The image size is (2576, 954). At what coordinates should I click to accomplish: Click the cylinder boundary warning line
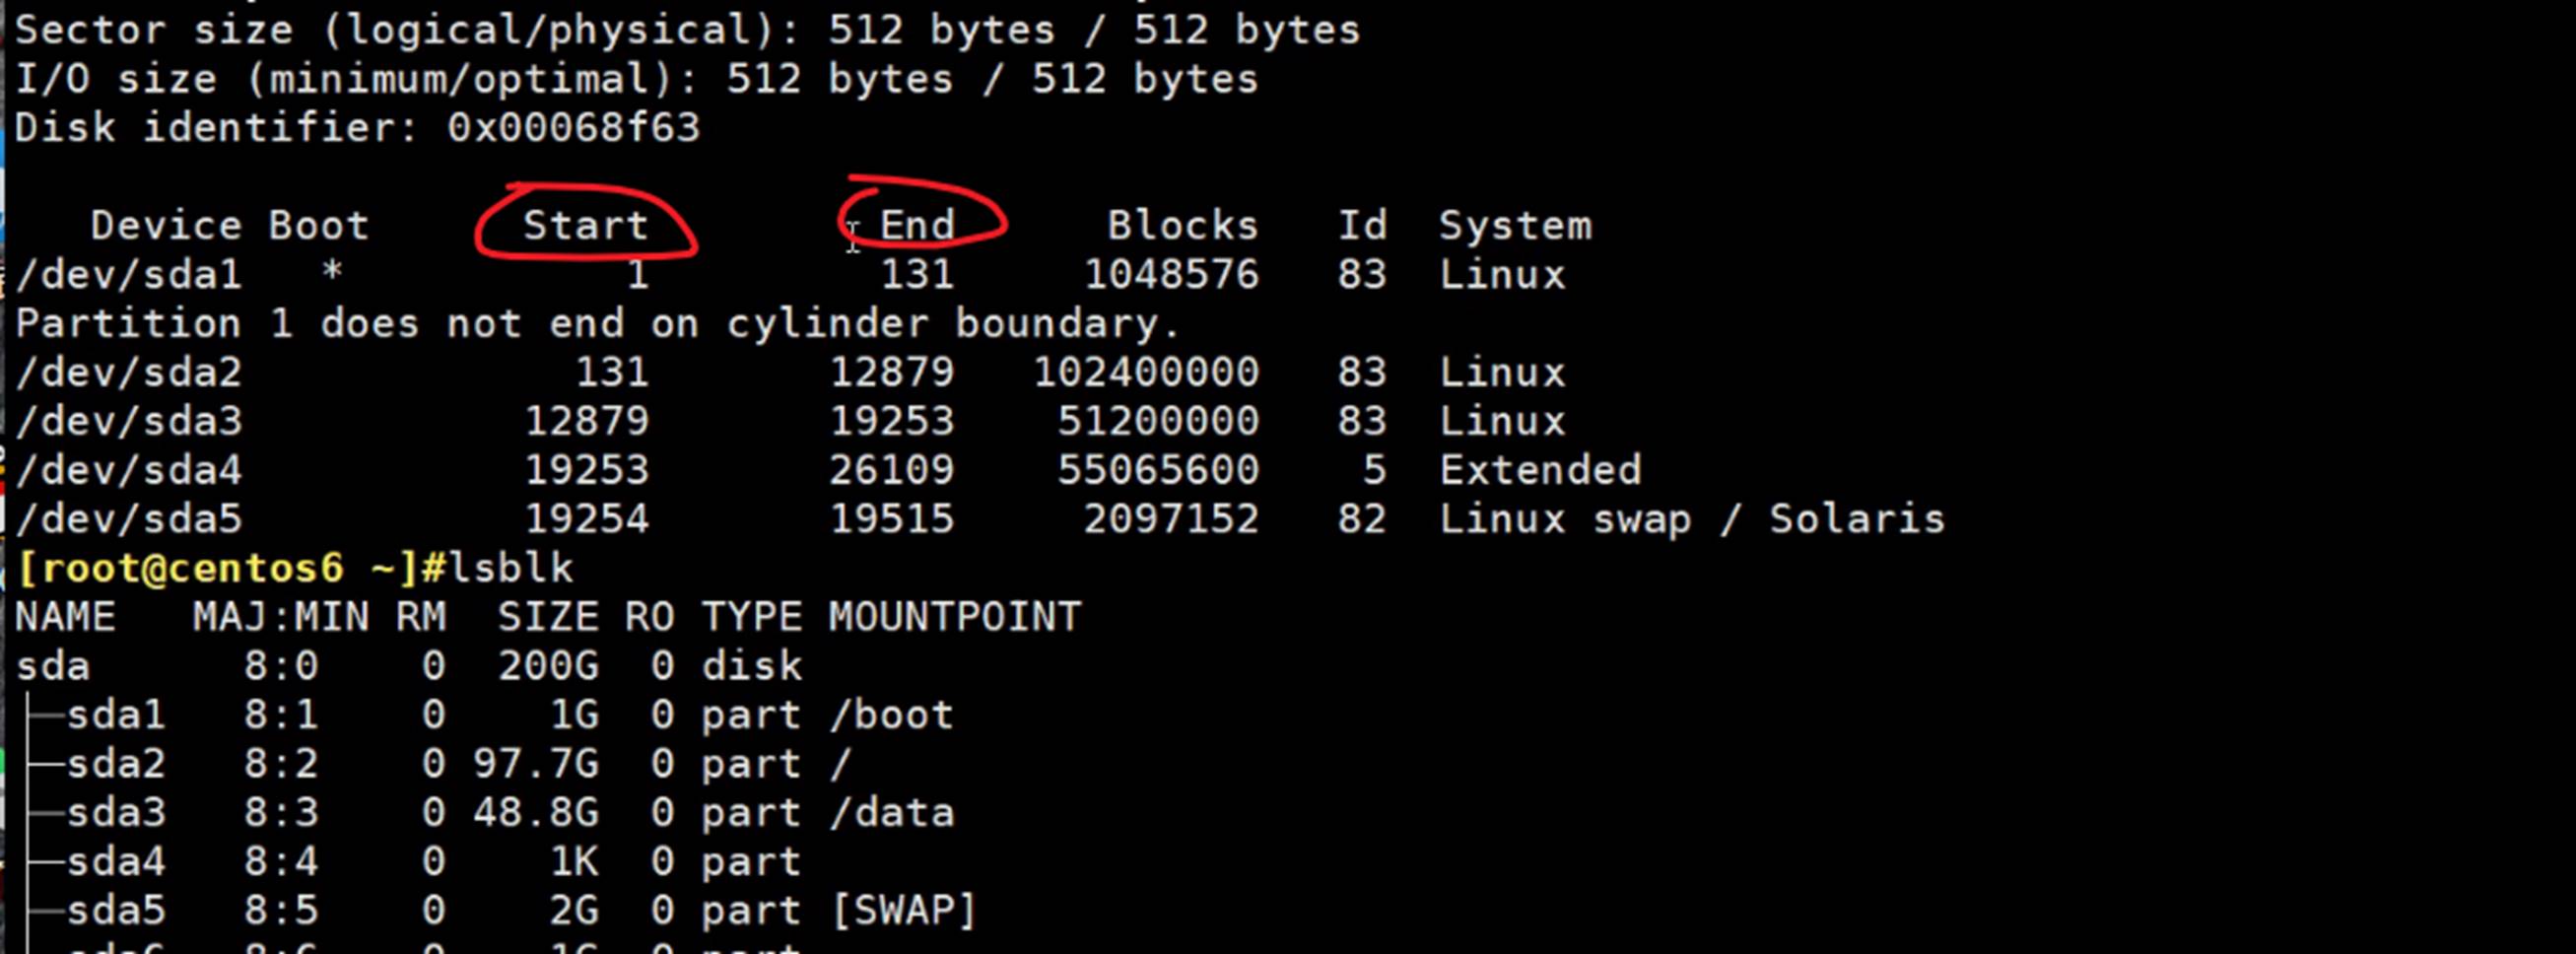pyautogui.click(x=597, y=323)
